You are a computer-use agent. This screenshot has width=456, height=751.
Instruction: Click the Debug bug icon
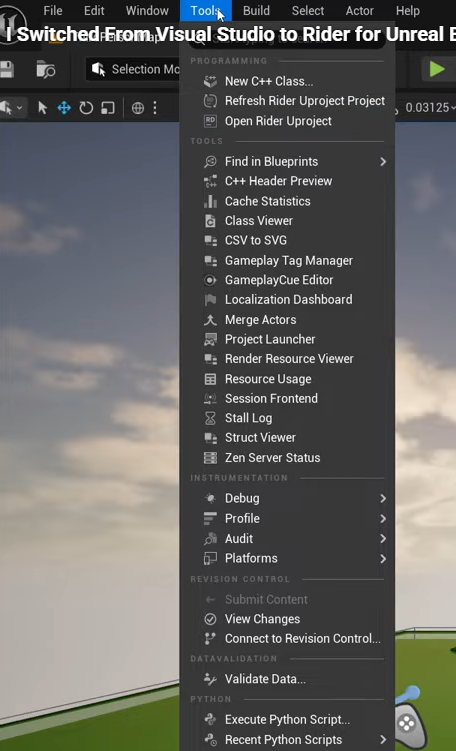[x=210, y=499]
